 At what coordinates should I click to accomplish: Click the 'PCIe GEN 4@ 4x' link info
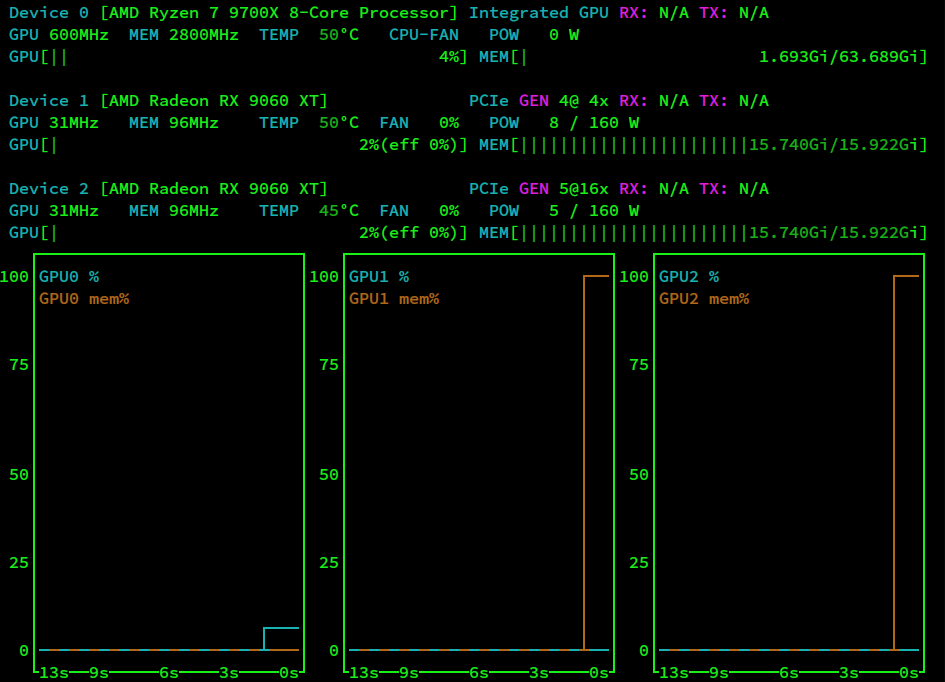[x=539, y=101]
